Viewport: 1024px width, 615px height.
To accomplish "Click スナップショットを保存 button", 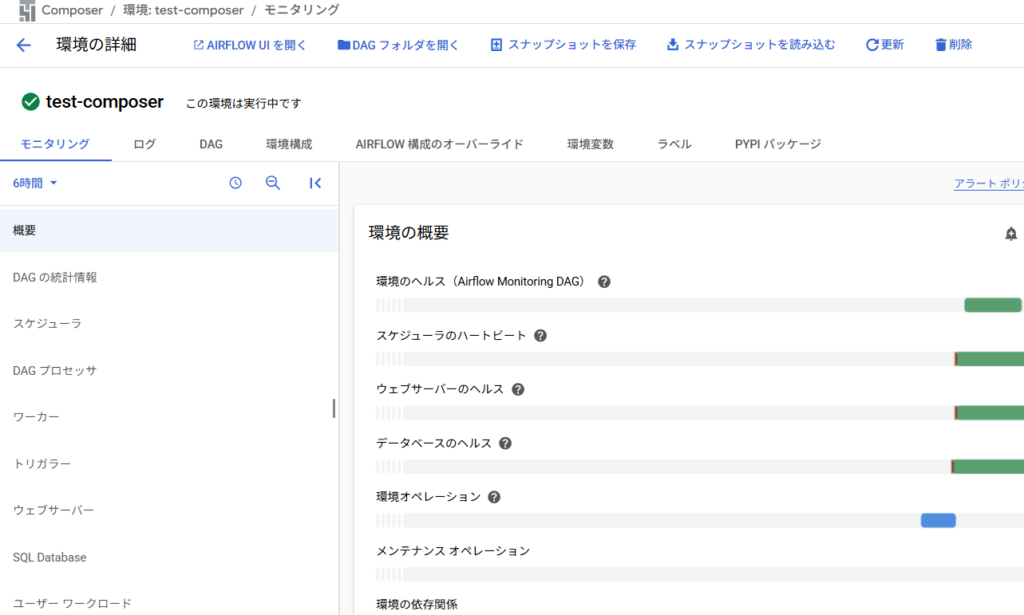I will (x=563, y=45).
